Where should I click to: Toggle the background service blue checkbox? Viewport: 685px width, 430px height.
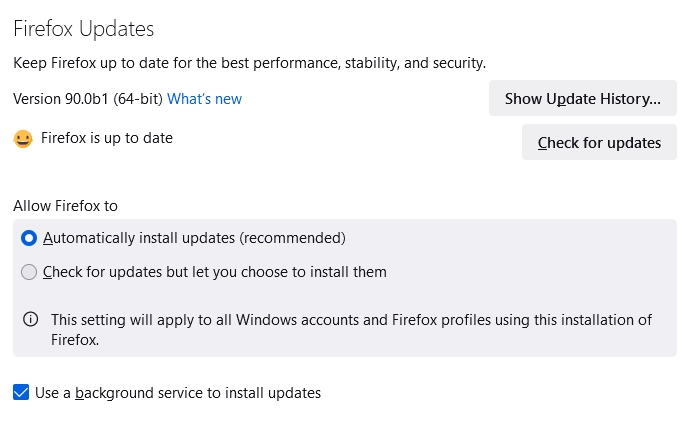tap(21, 392)
